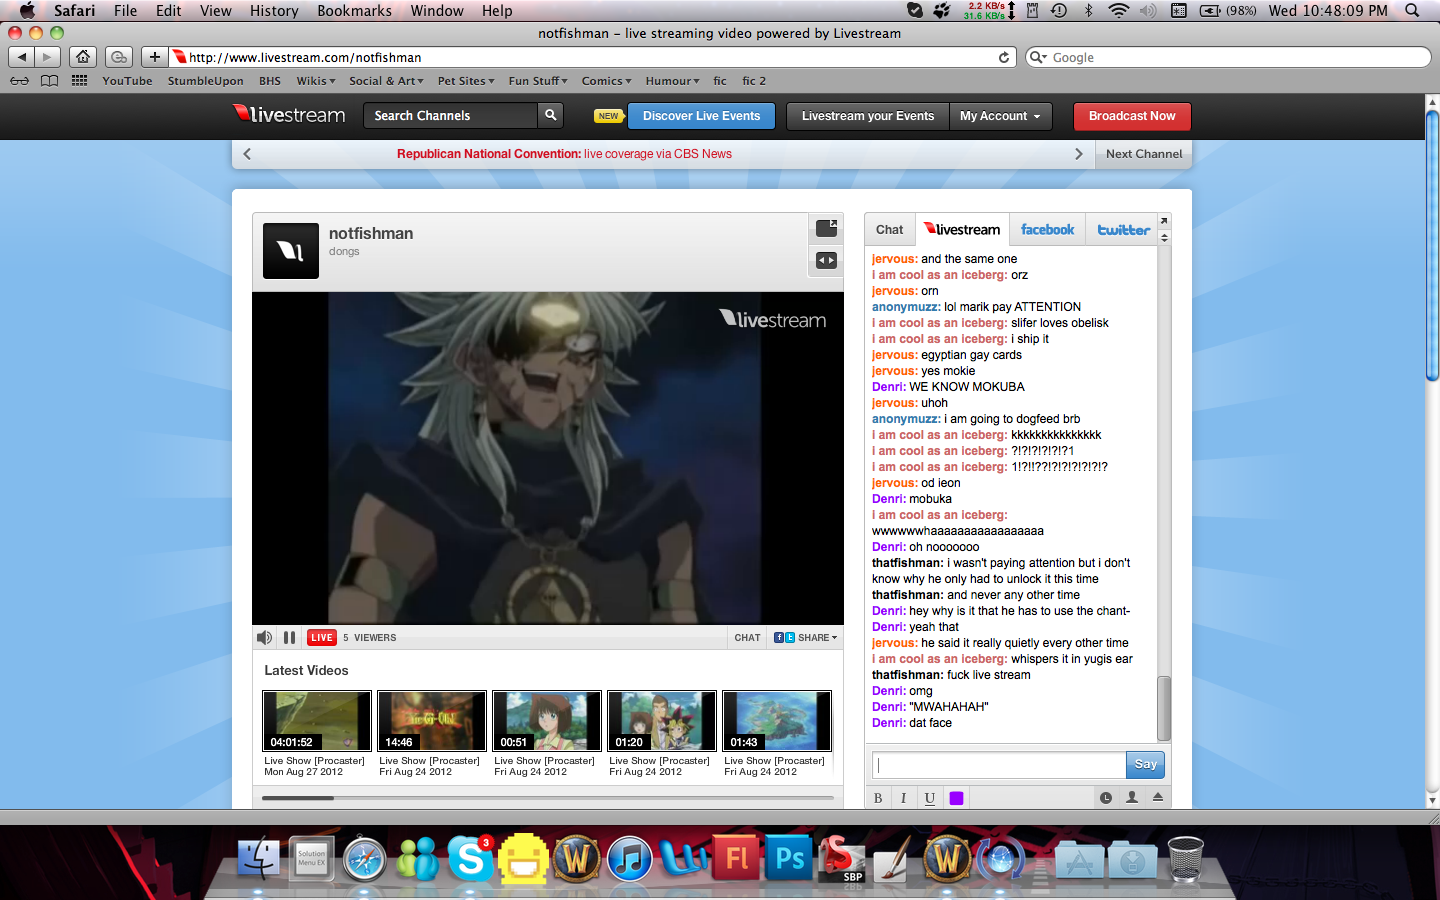Click the LIVE indicator badge
The height and width of the screenshot is (900, 1440).
tap(322, 637)
